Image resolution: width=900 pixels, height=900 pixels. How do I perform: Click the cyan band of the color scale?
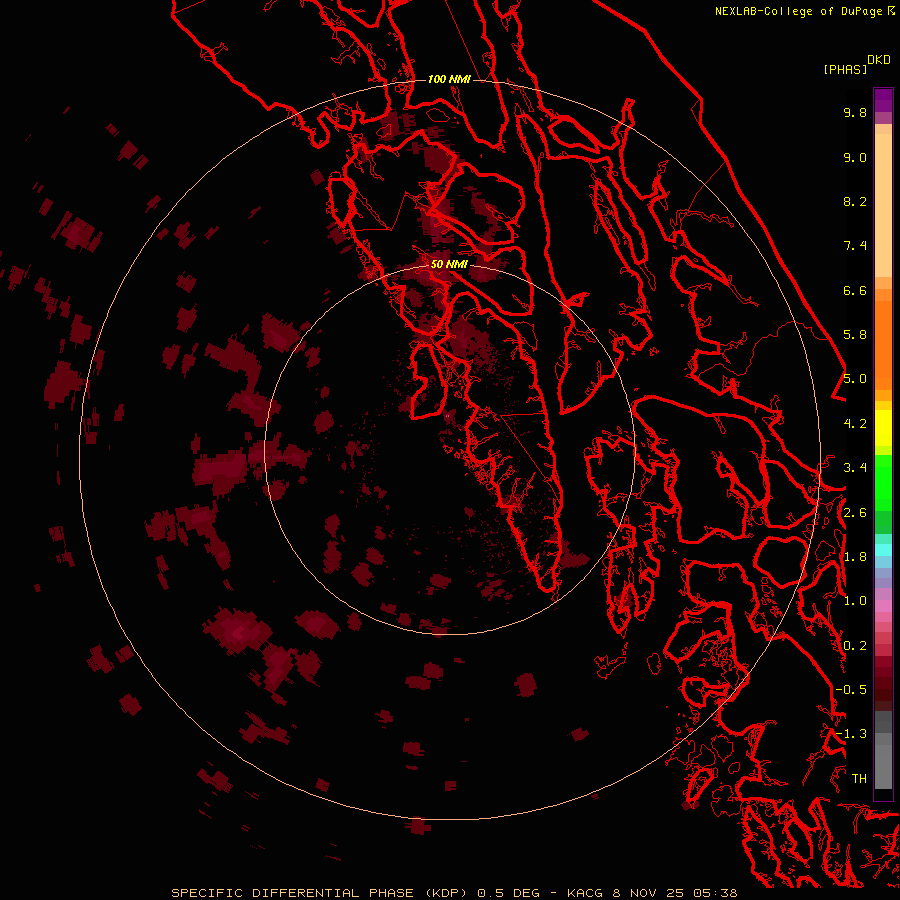pyautogui.click(x=883, y=550)
